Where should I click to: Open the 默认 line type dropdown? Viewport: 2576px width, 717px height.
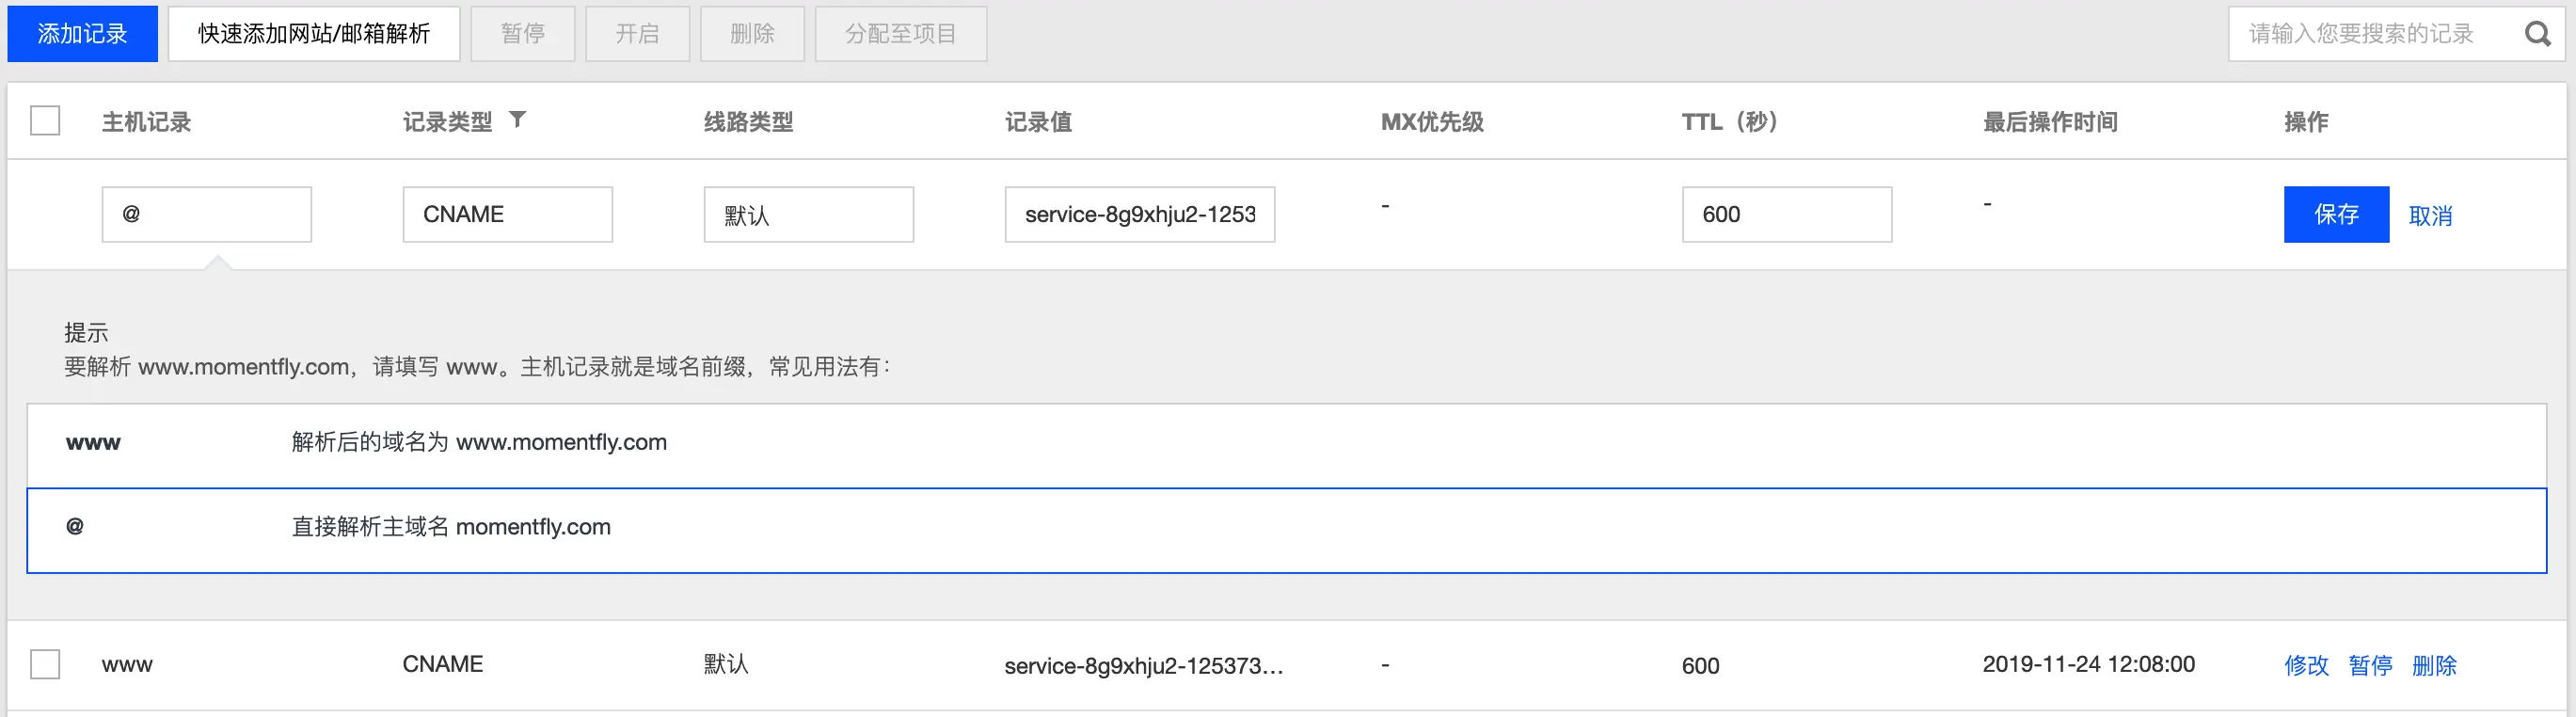click(x=809, y=215)
